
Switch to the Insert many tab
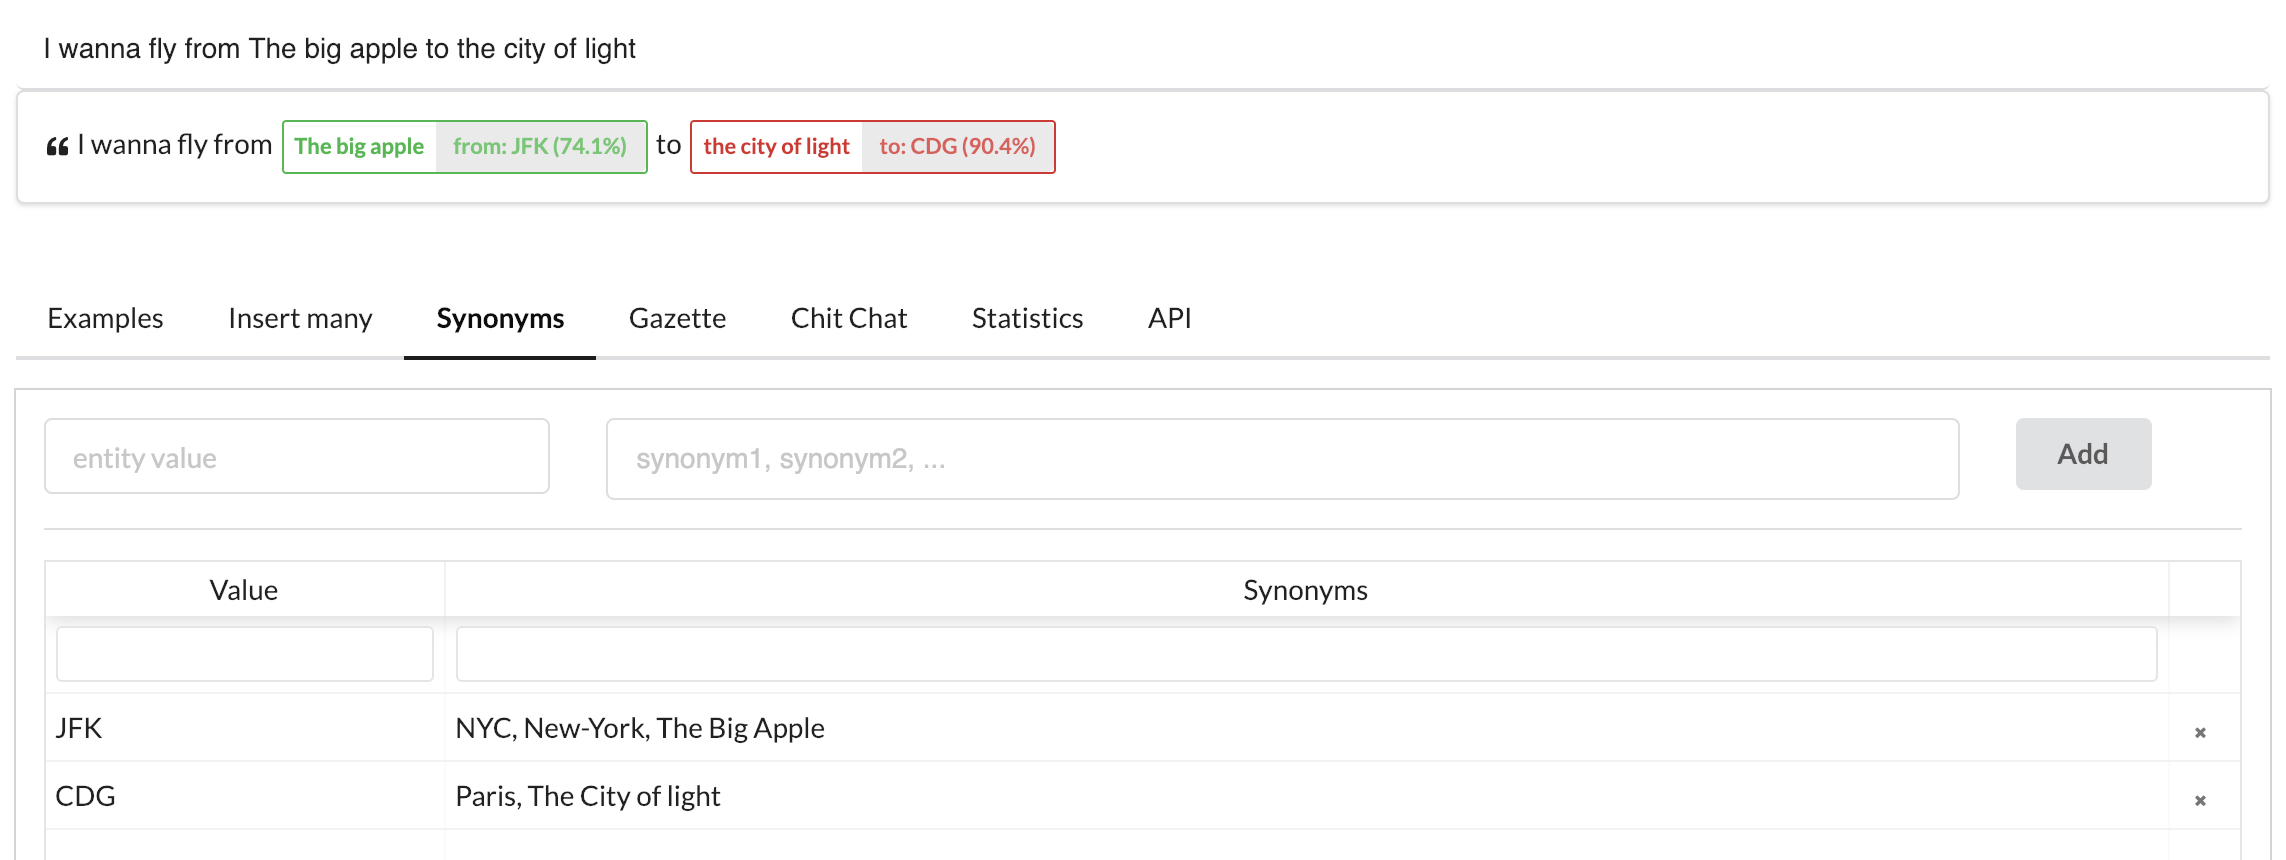click(300, 318)
